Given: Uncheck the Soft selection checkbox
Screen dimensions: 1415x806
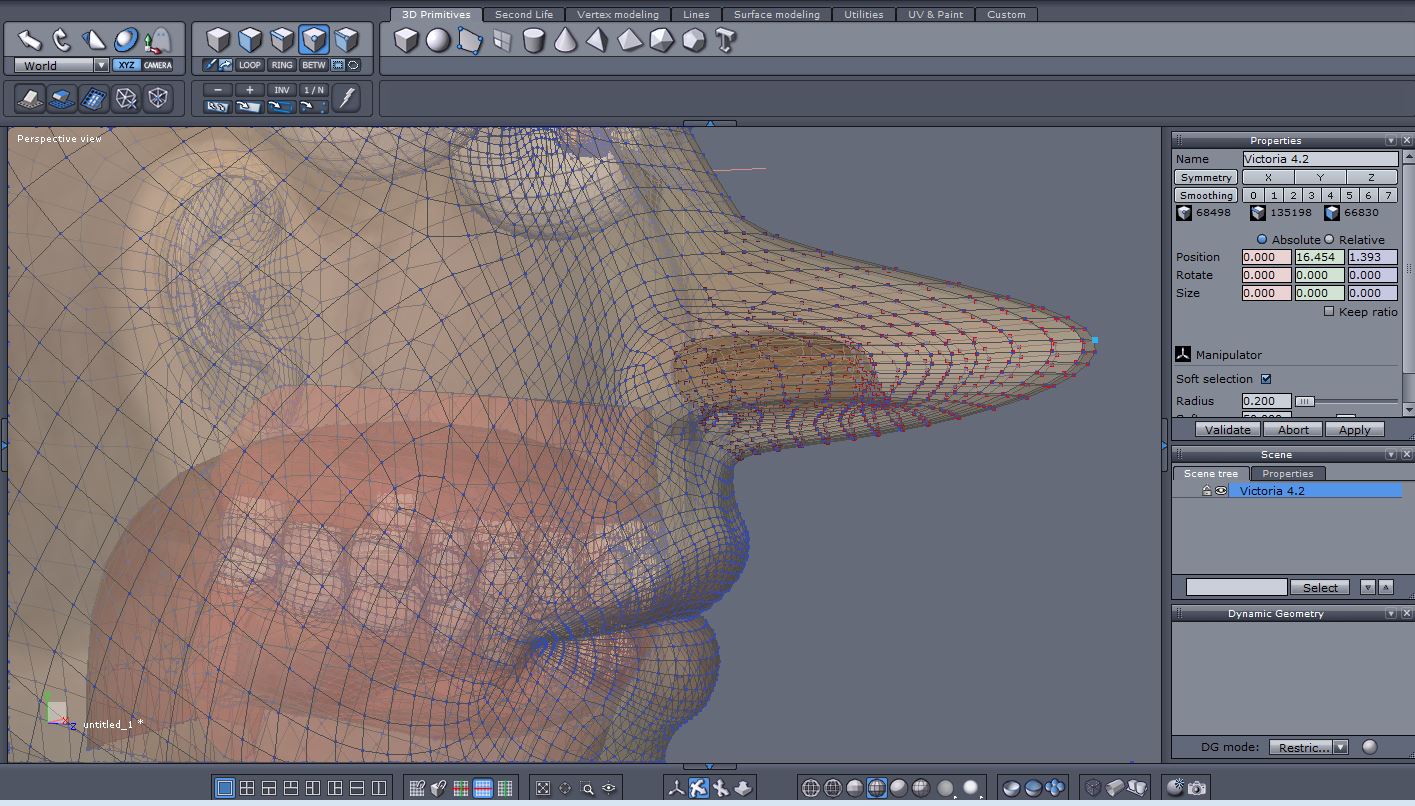Looking at the screenshot, I should pos(1266,379).
